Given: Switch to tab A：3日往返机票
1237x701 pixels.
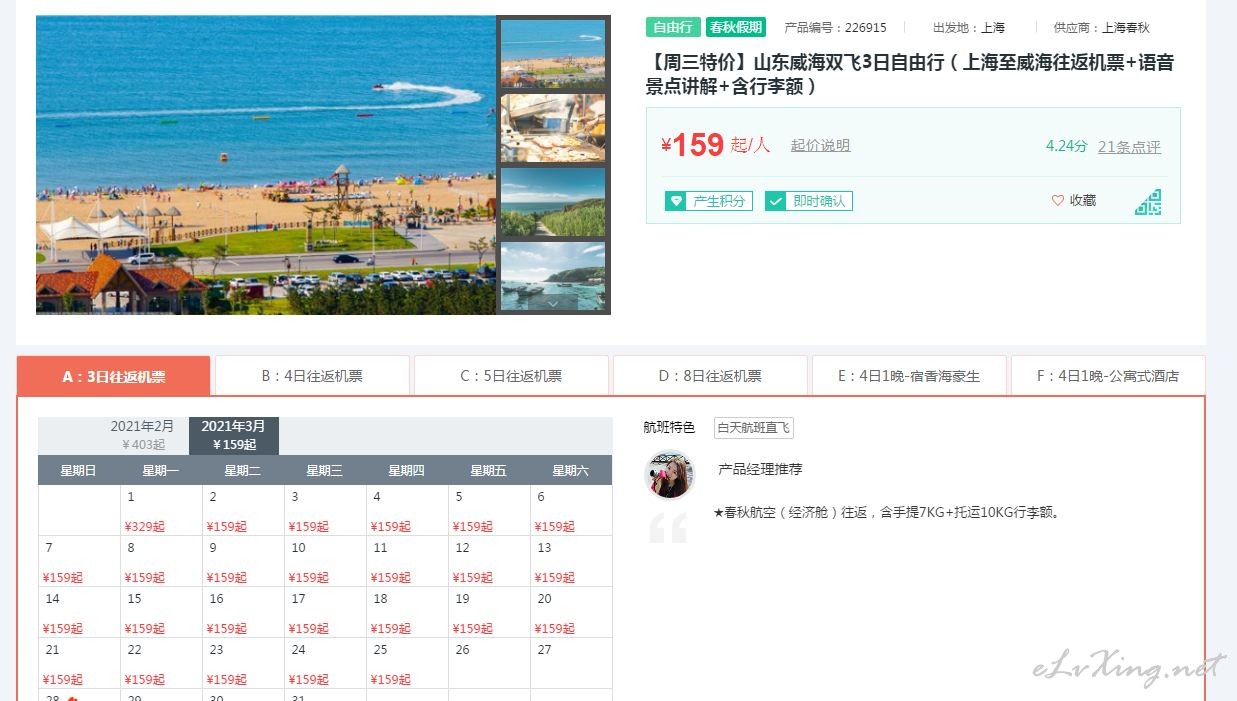Looking at the screenshot, I should [114, 376].
